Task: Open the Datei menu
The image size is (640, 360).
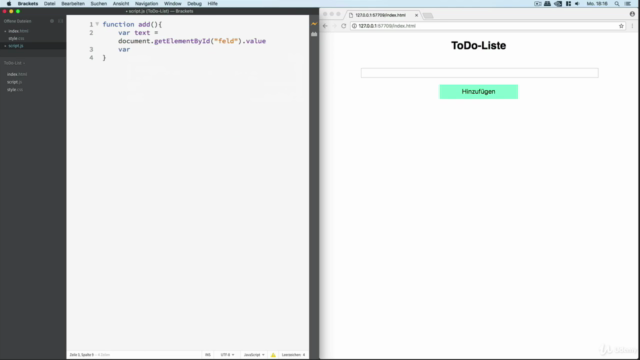Action: (49, 4)
